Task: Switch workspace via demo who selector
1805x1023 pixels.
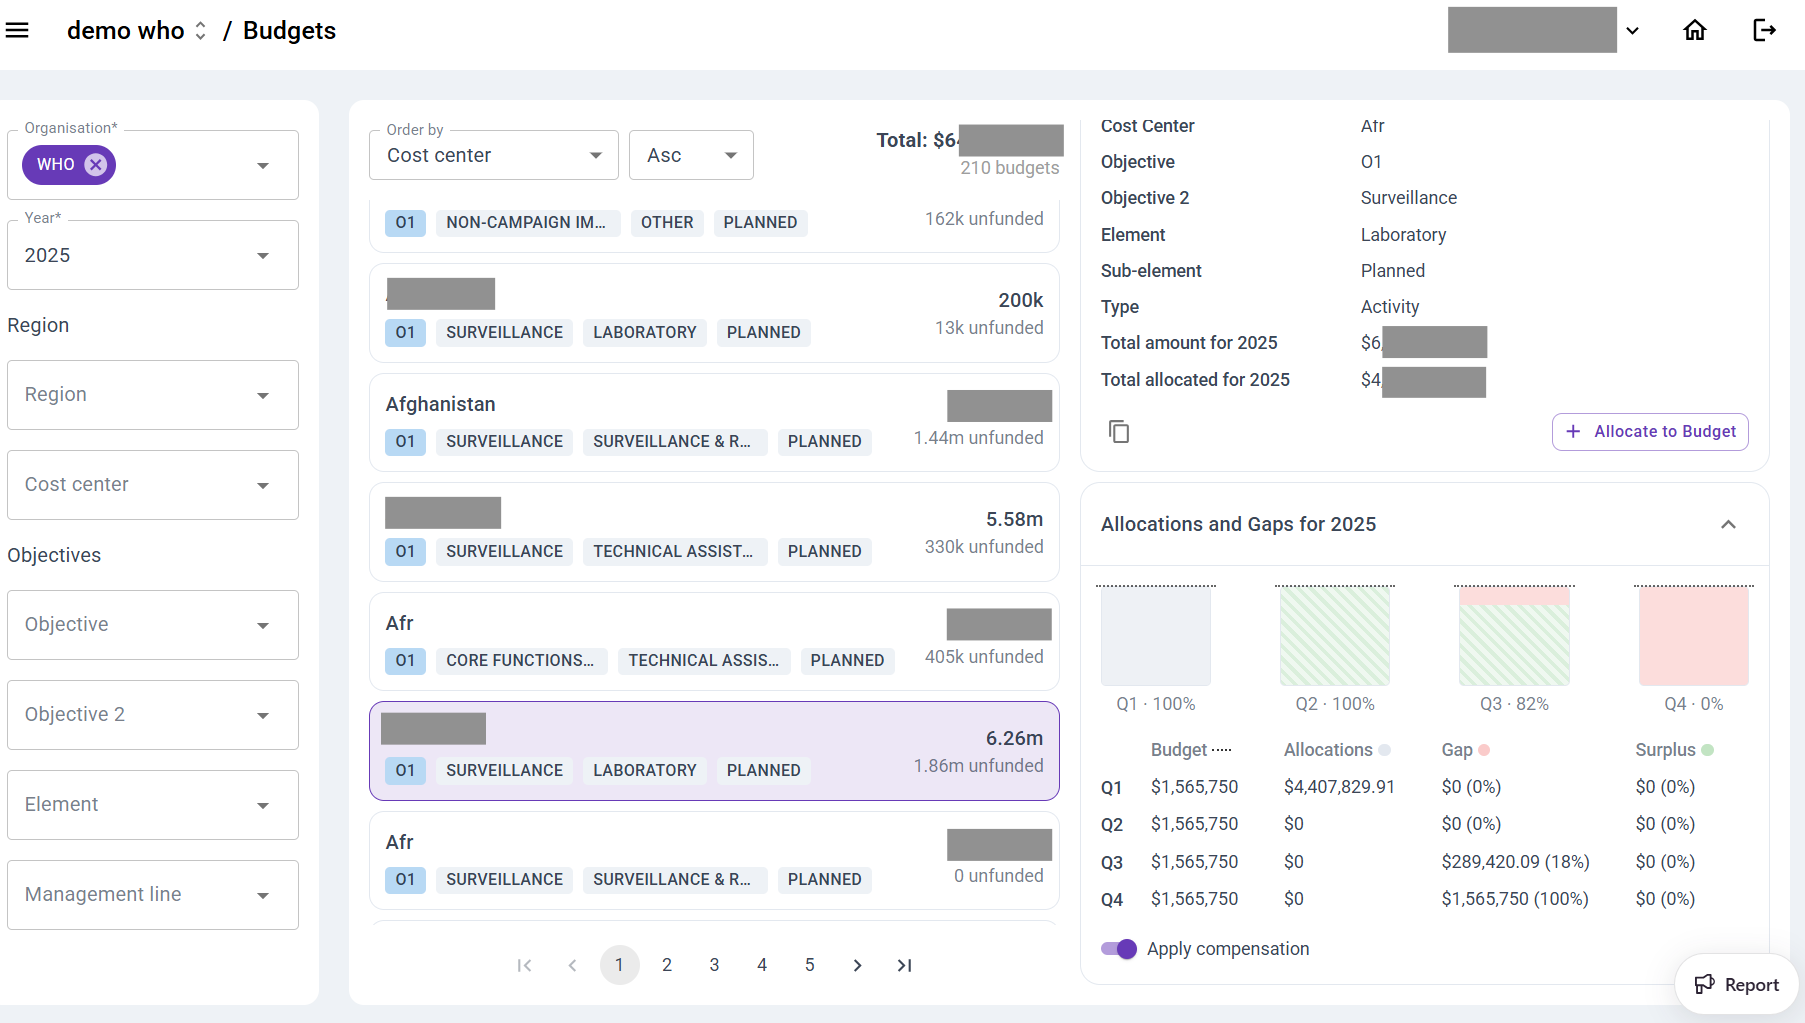Action: (137, 30)
